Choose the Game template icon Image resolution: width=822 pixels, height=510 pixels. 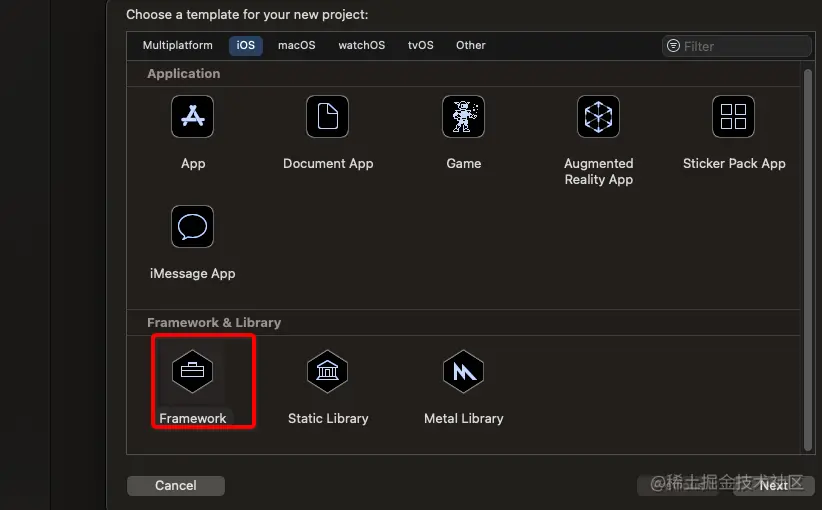[x=463, y=116]
